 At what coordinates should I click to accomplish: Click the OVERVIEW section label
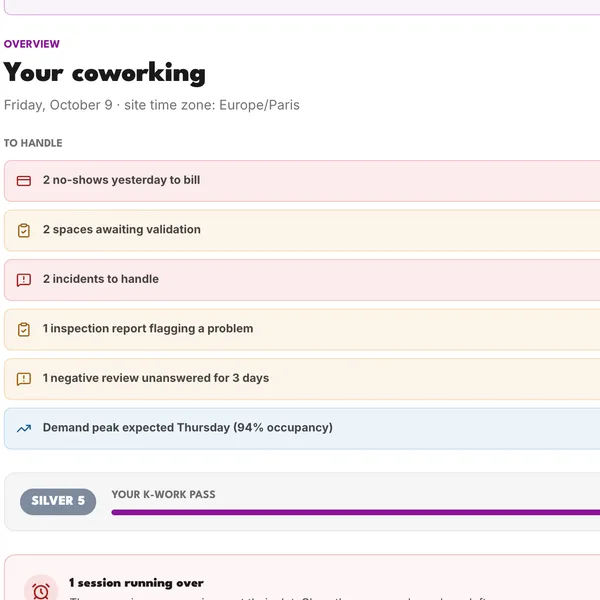[32, 44]
